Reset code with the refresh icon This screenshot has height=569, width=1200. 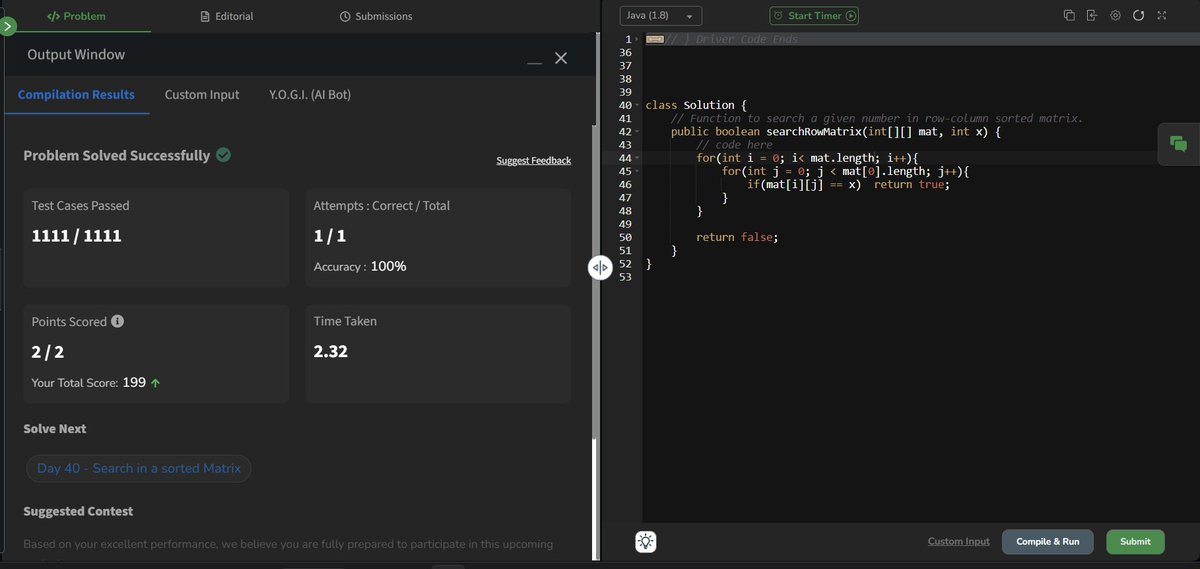[x=1138, y=16]
